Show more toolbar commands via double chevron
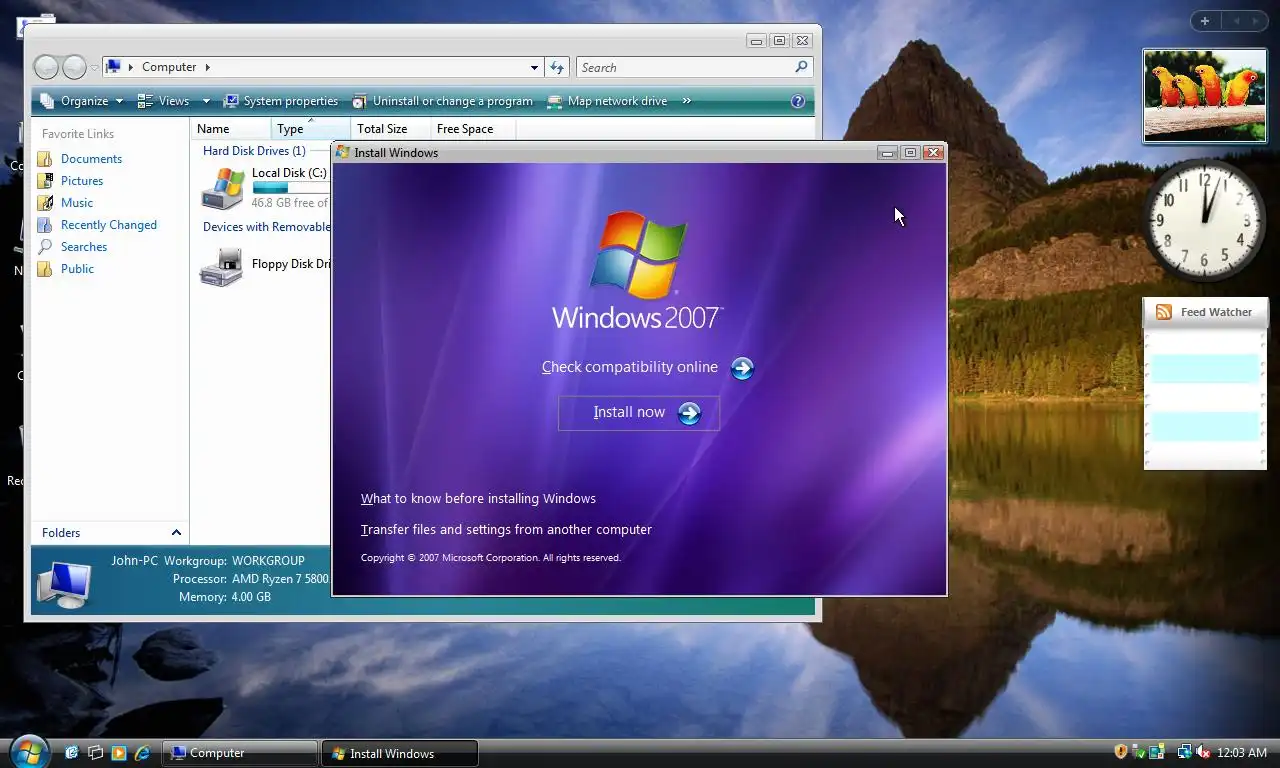1280x768 pixels. click(x=687, y=101)
